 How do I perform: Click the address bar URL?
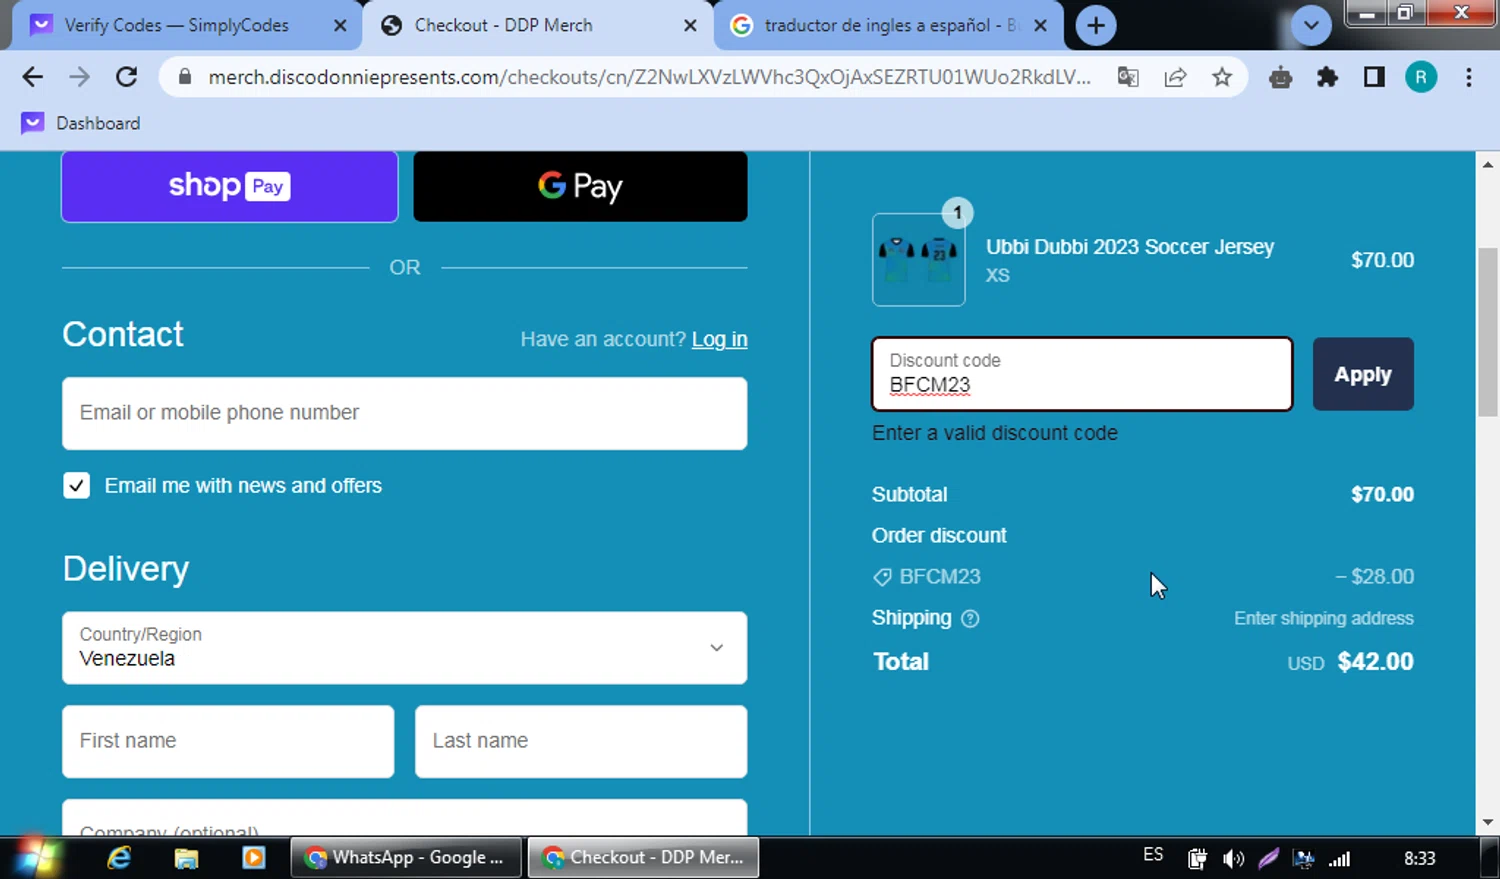(x=649, y=77)
